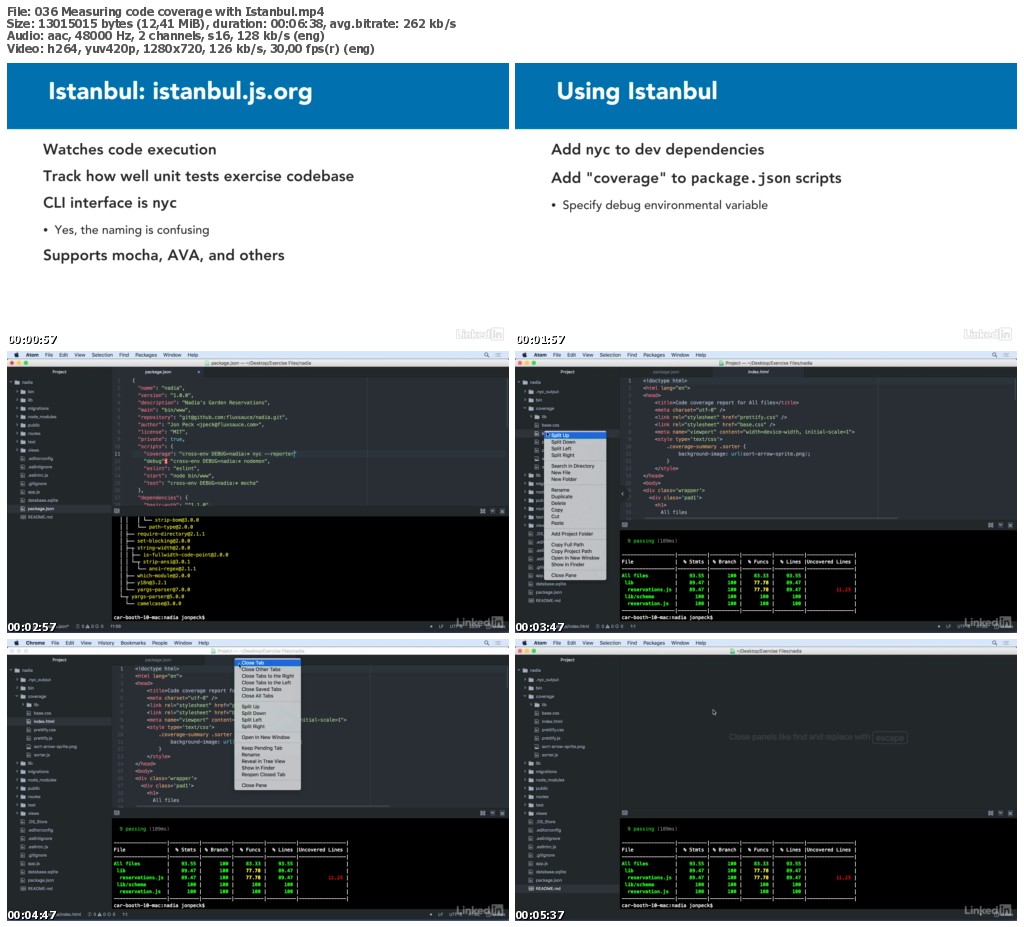Click the sort-arrow-sprite.png image icon in 00:04:47 frame

[x=29, y=746]
